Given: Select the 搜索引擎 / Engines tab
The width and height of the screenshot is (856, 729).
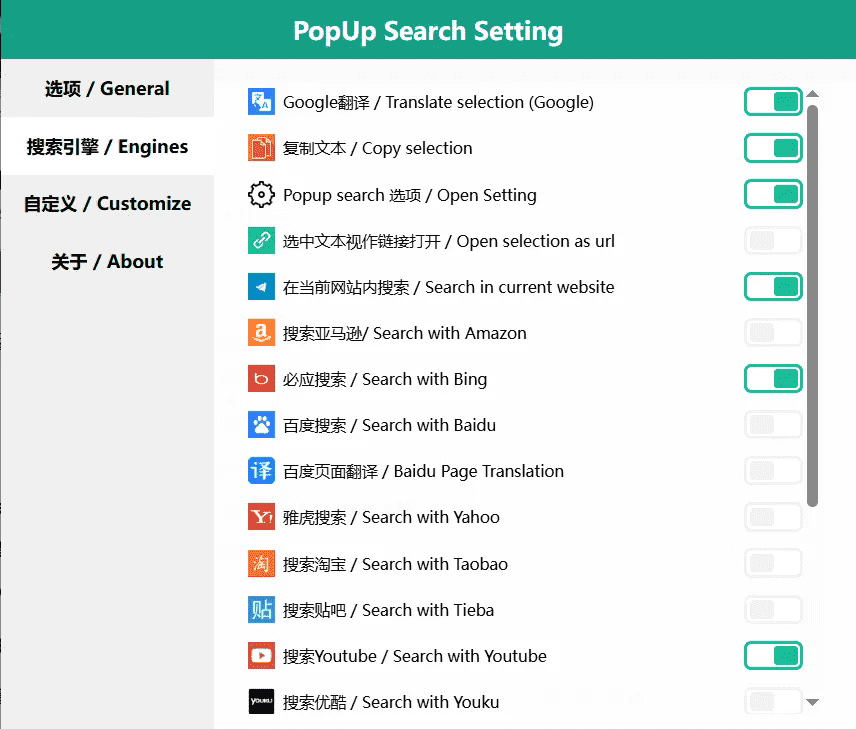Looking at the screenshot, I should (108, 146).
